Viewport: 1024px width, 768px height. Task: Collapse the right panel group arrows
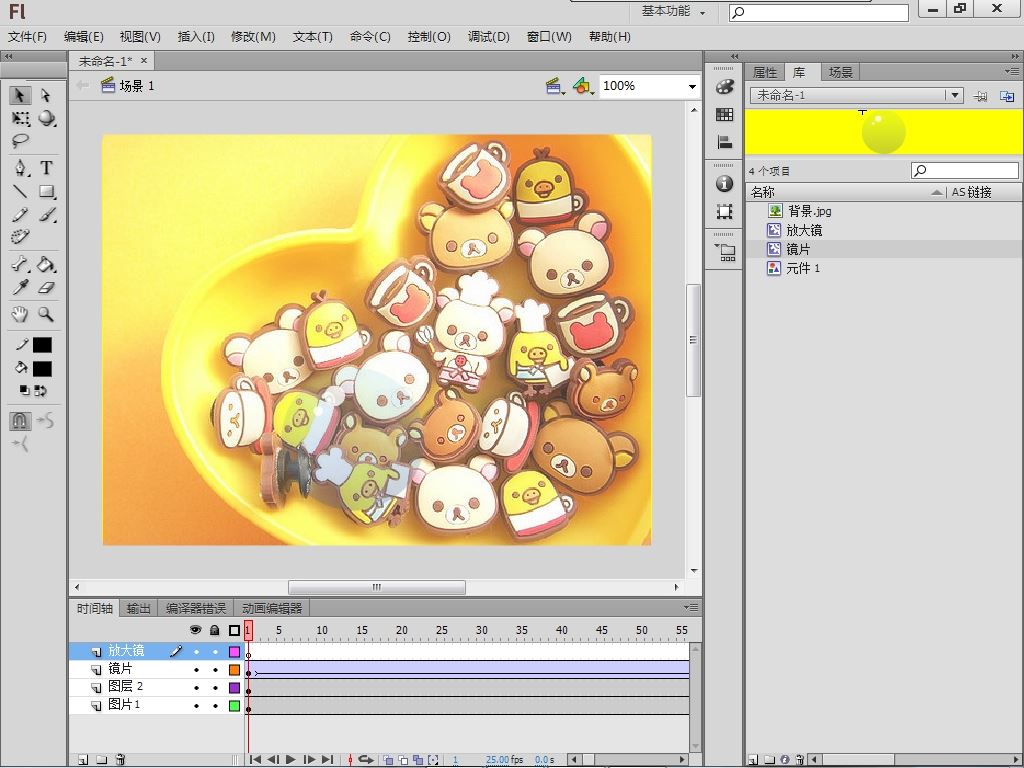(1014, 56)
